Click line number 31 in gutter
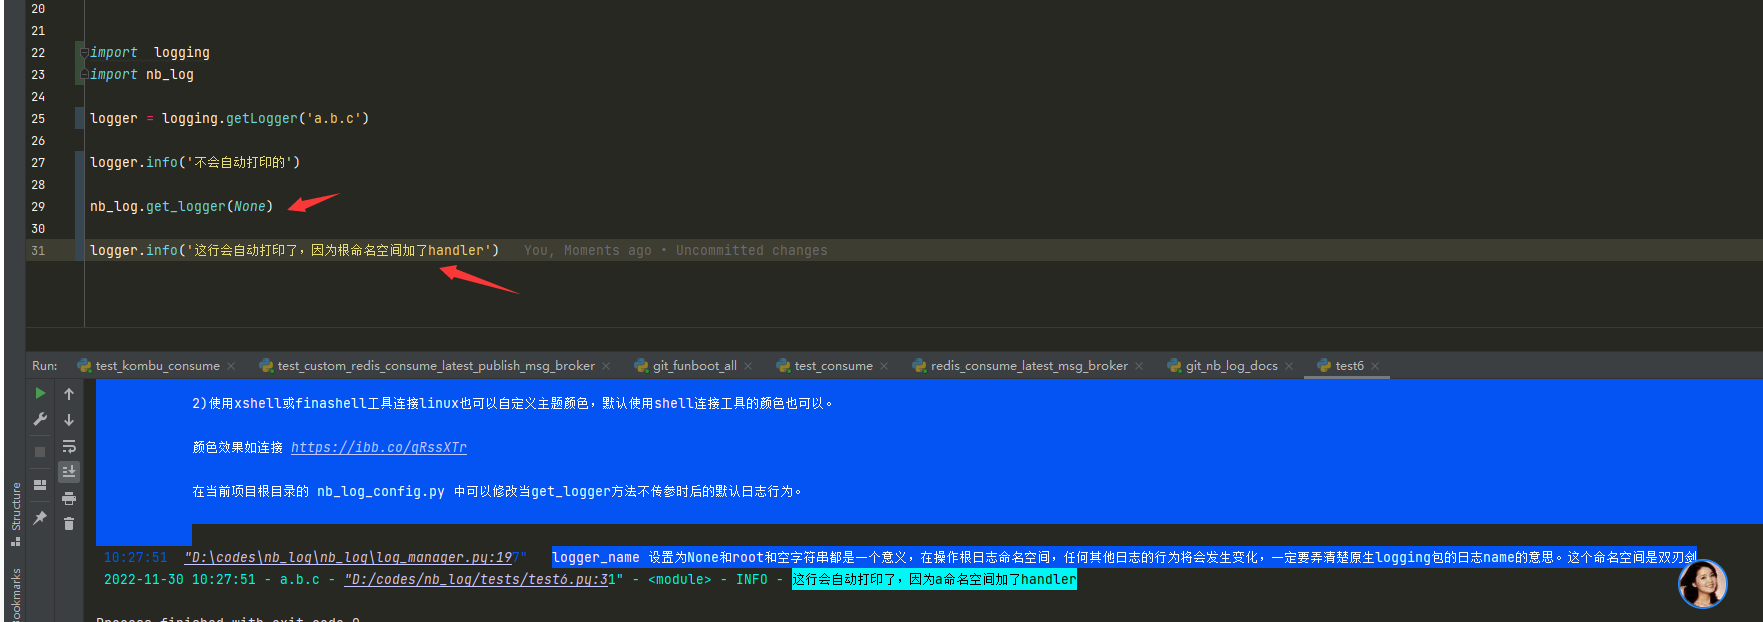Viewport: 1763px width, 622px height. (x=38, y=250)
